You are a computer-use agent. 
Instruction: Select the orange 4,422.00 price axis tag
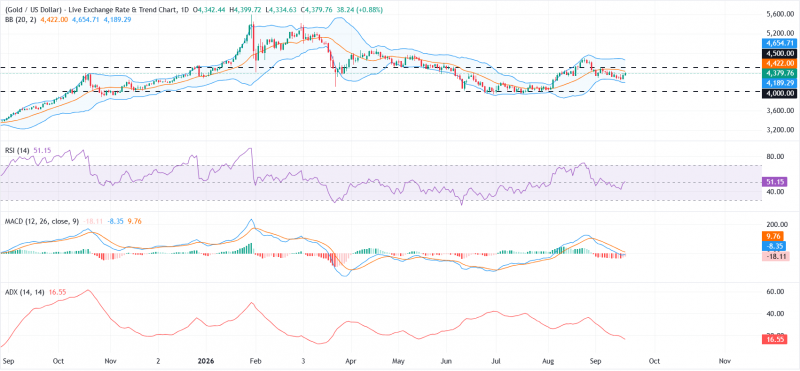click(x=779, y=63)
